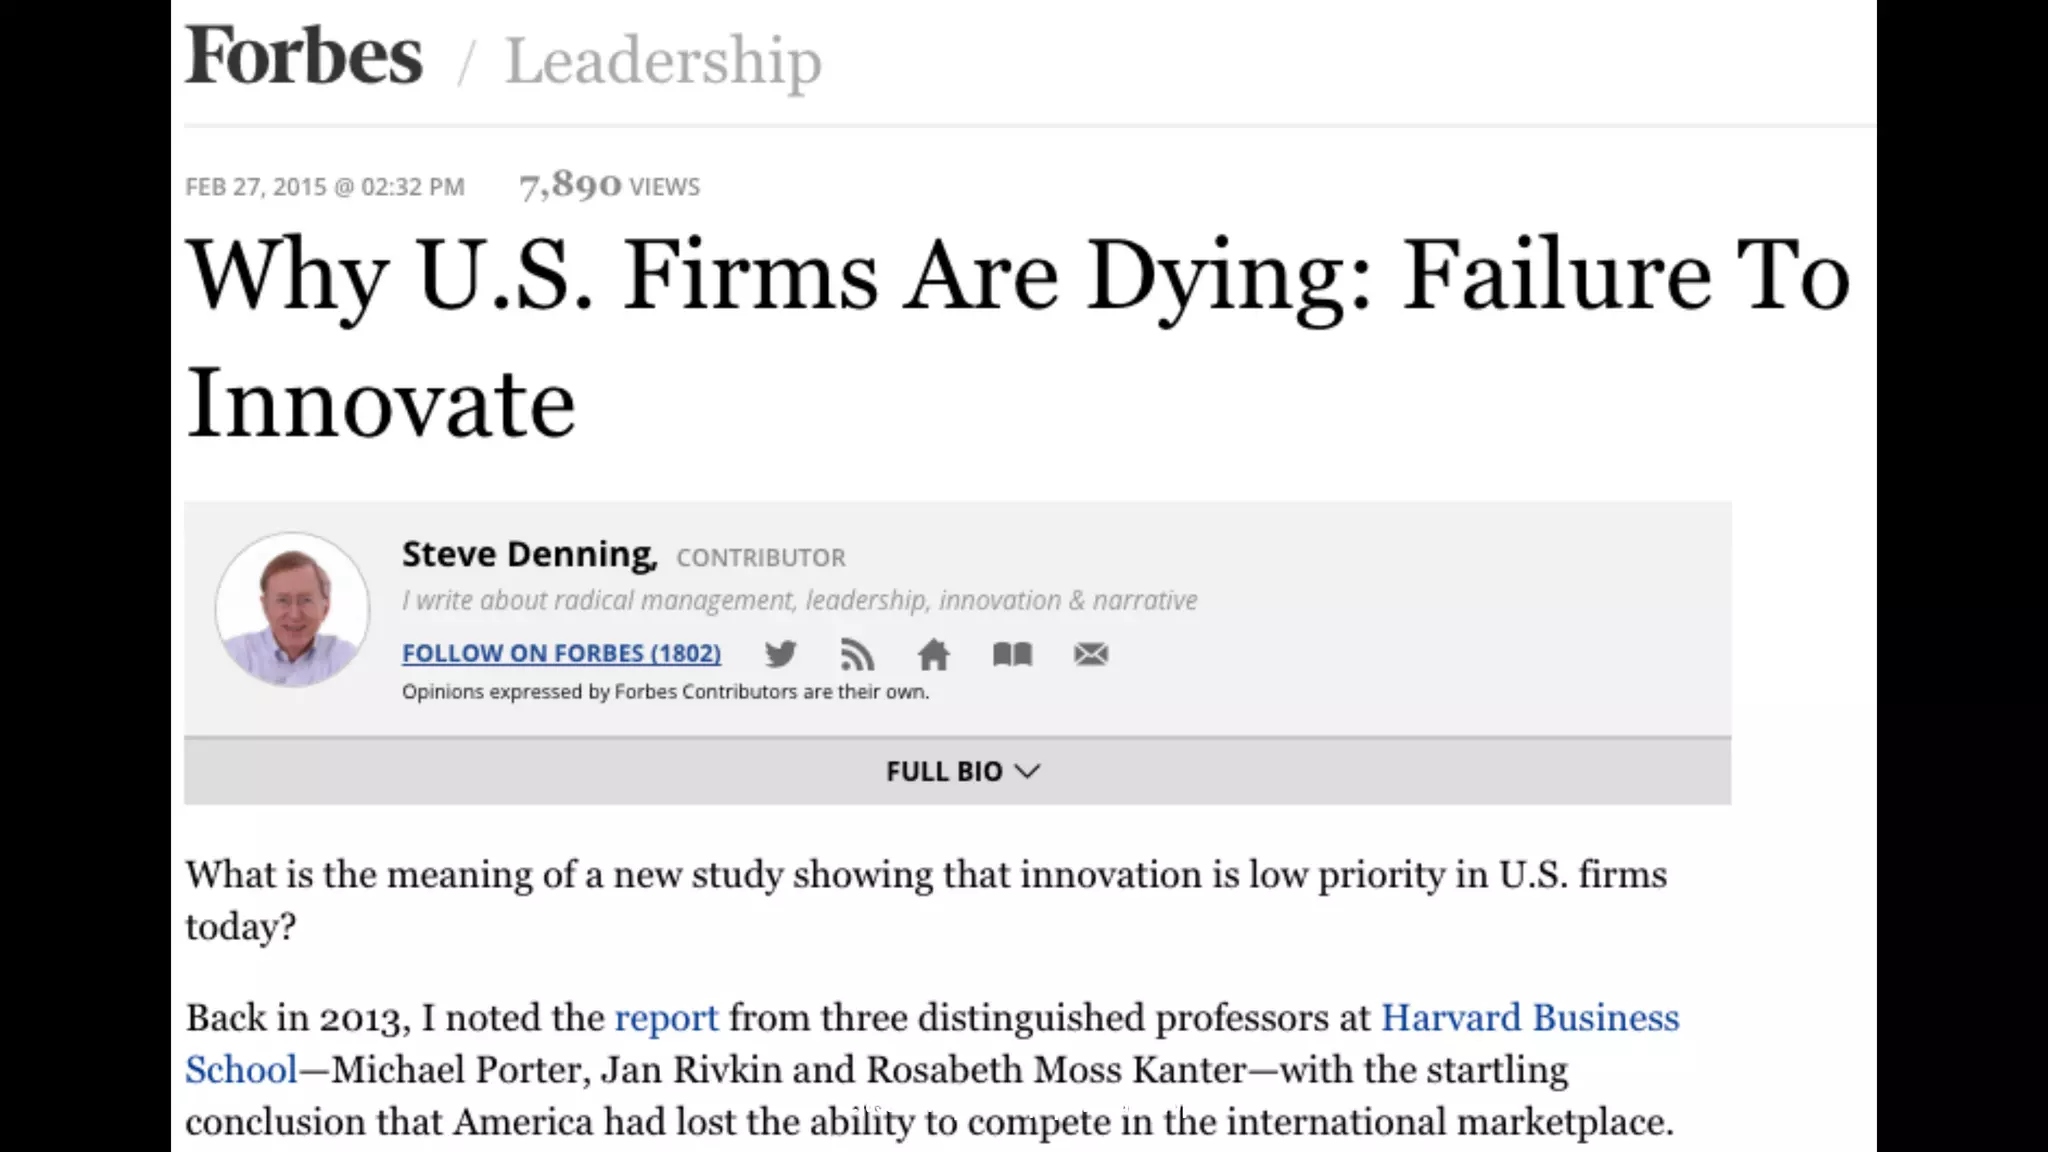Viewport: 2048px width, 1152px height.
Task: Click the Forbes Contributors opinions disclaimer
Action: 665,692
